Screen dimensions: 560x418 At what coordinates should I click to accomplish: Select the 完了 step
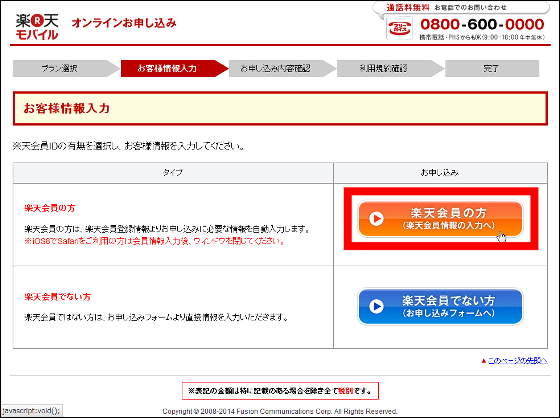coord(492,68)
